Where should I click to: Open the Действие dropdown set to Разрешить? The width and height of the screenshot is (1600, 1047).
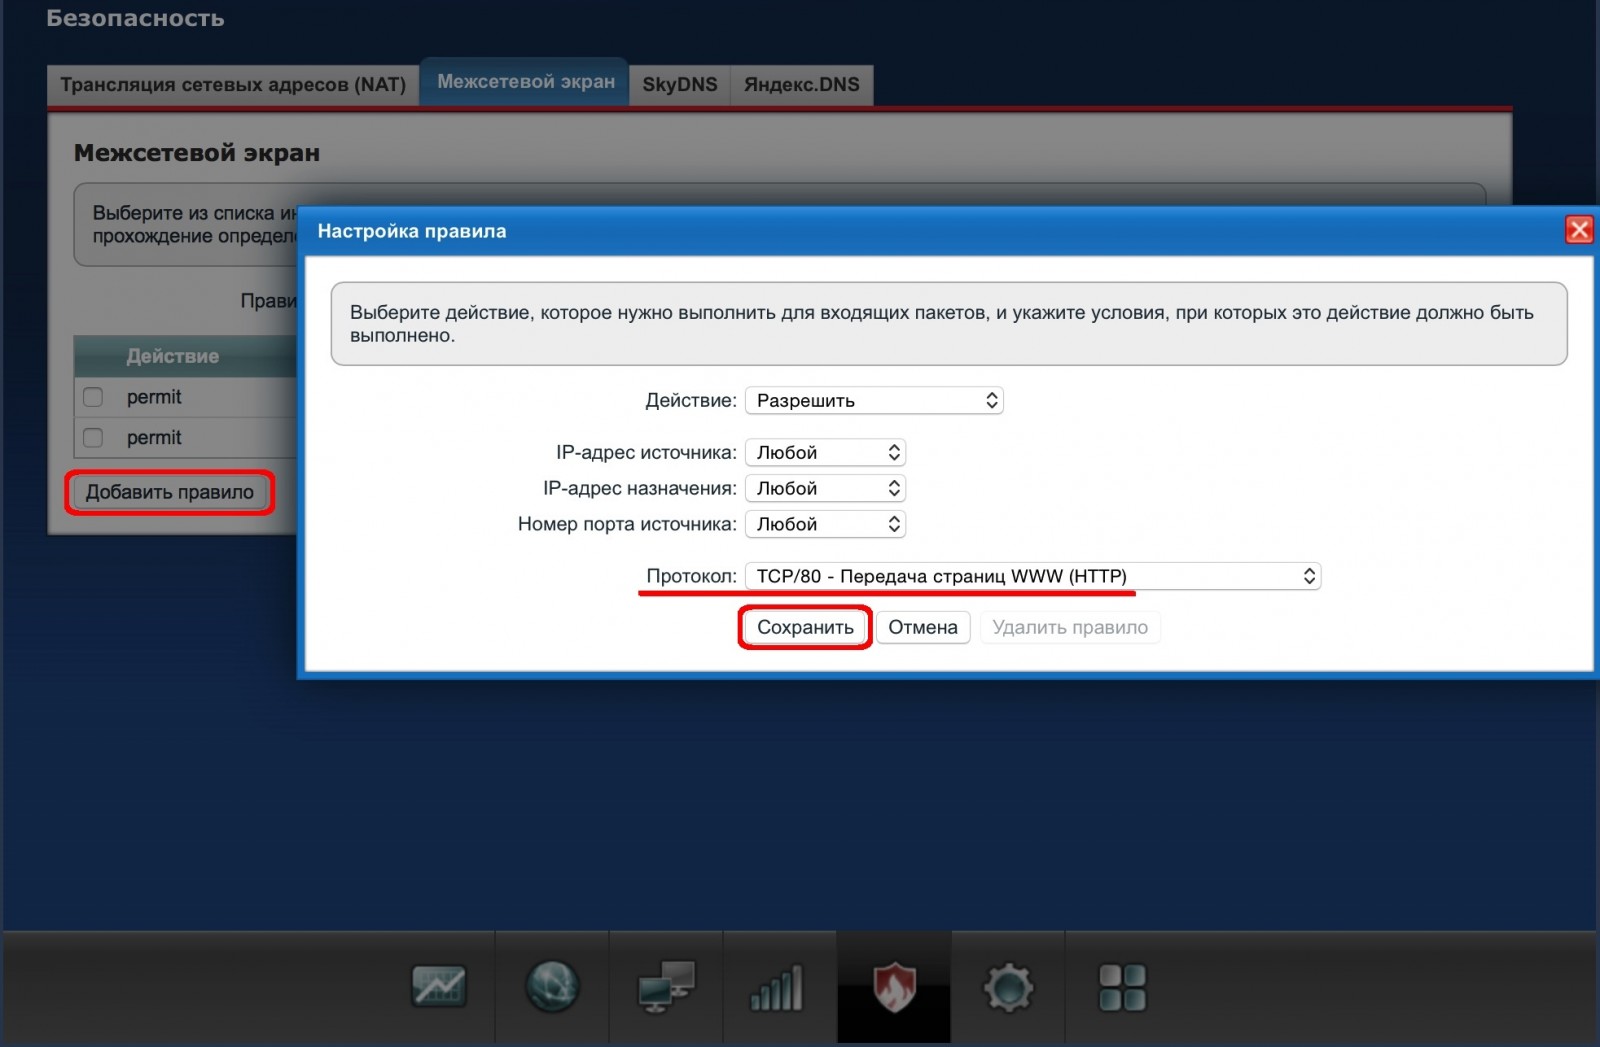[x=874, y=400]
